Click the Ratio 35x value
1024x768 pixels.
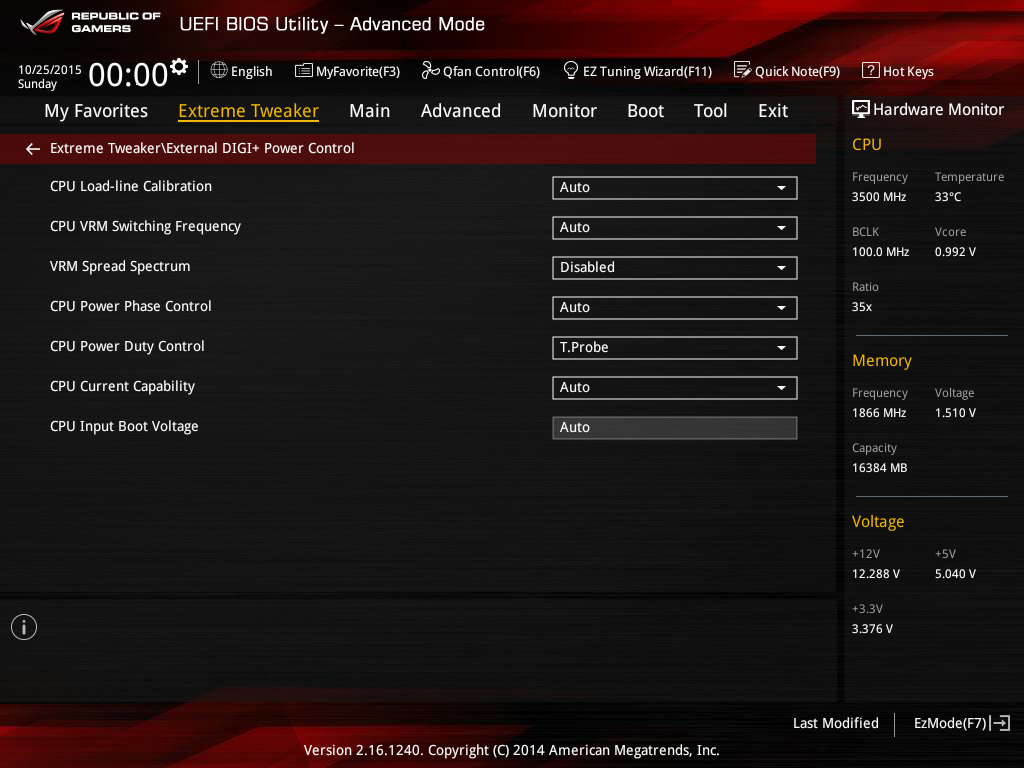(x=861, y=307)
